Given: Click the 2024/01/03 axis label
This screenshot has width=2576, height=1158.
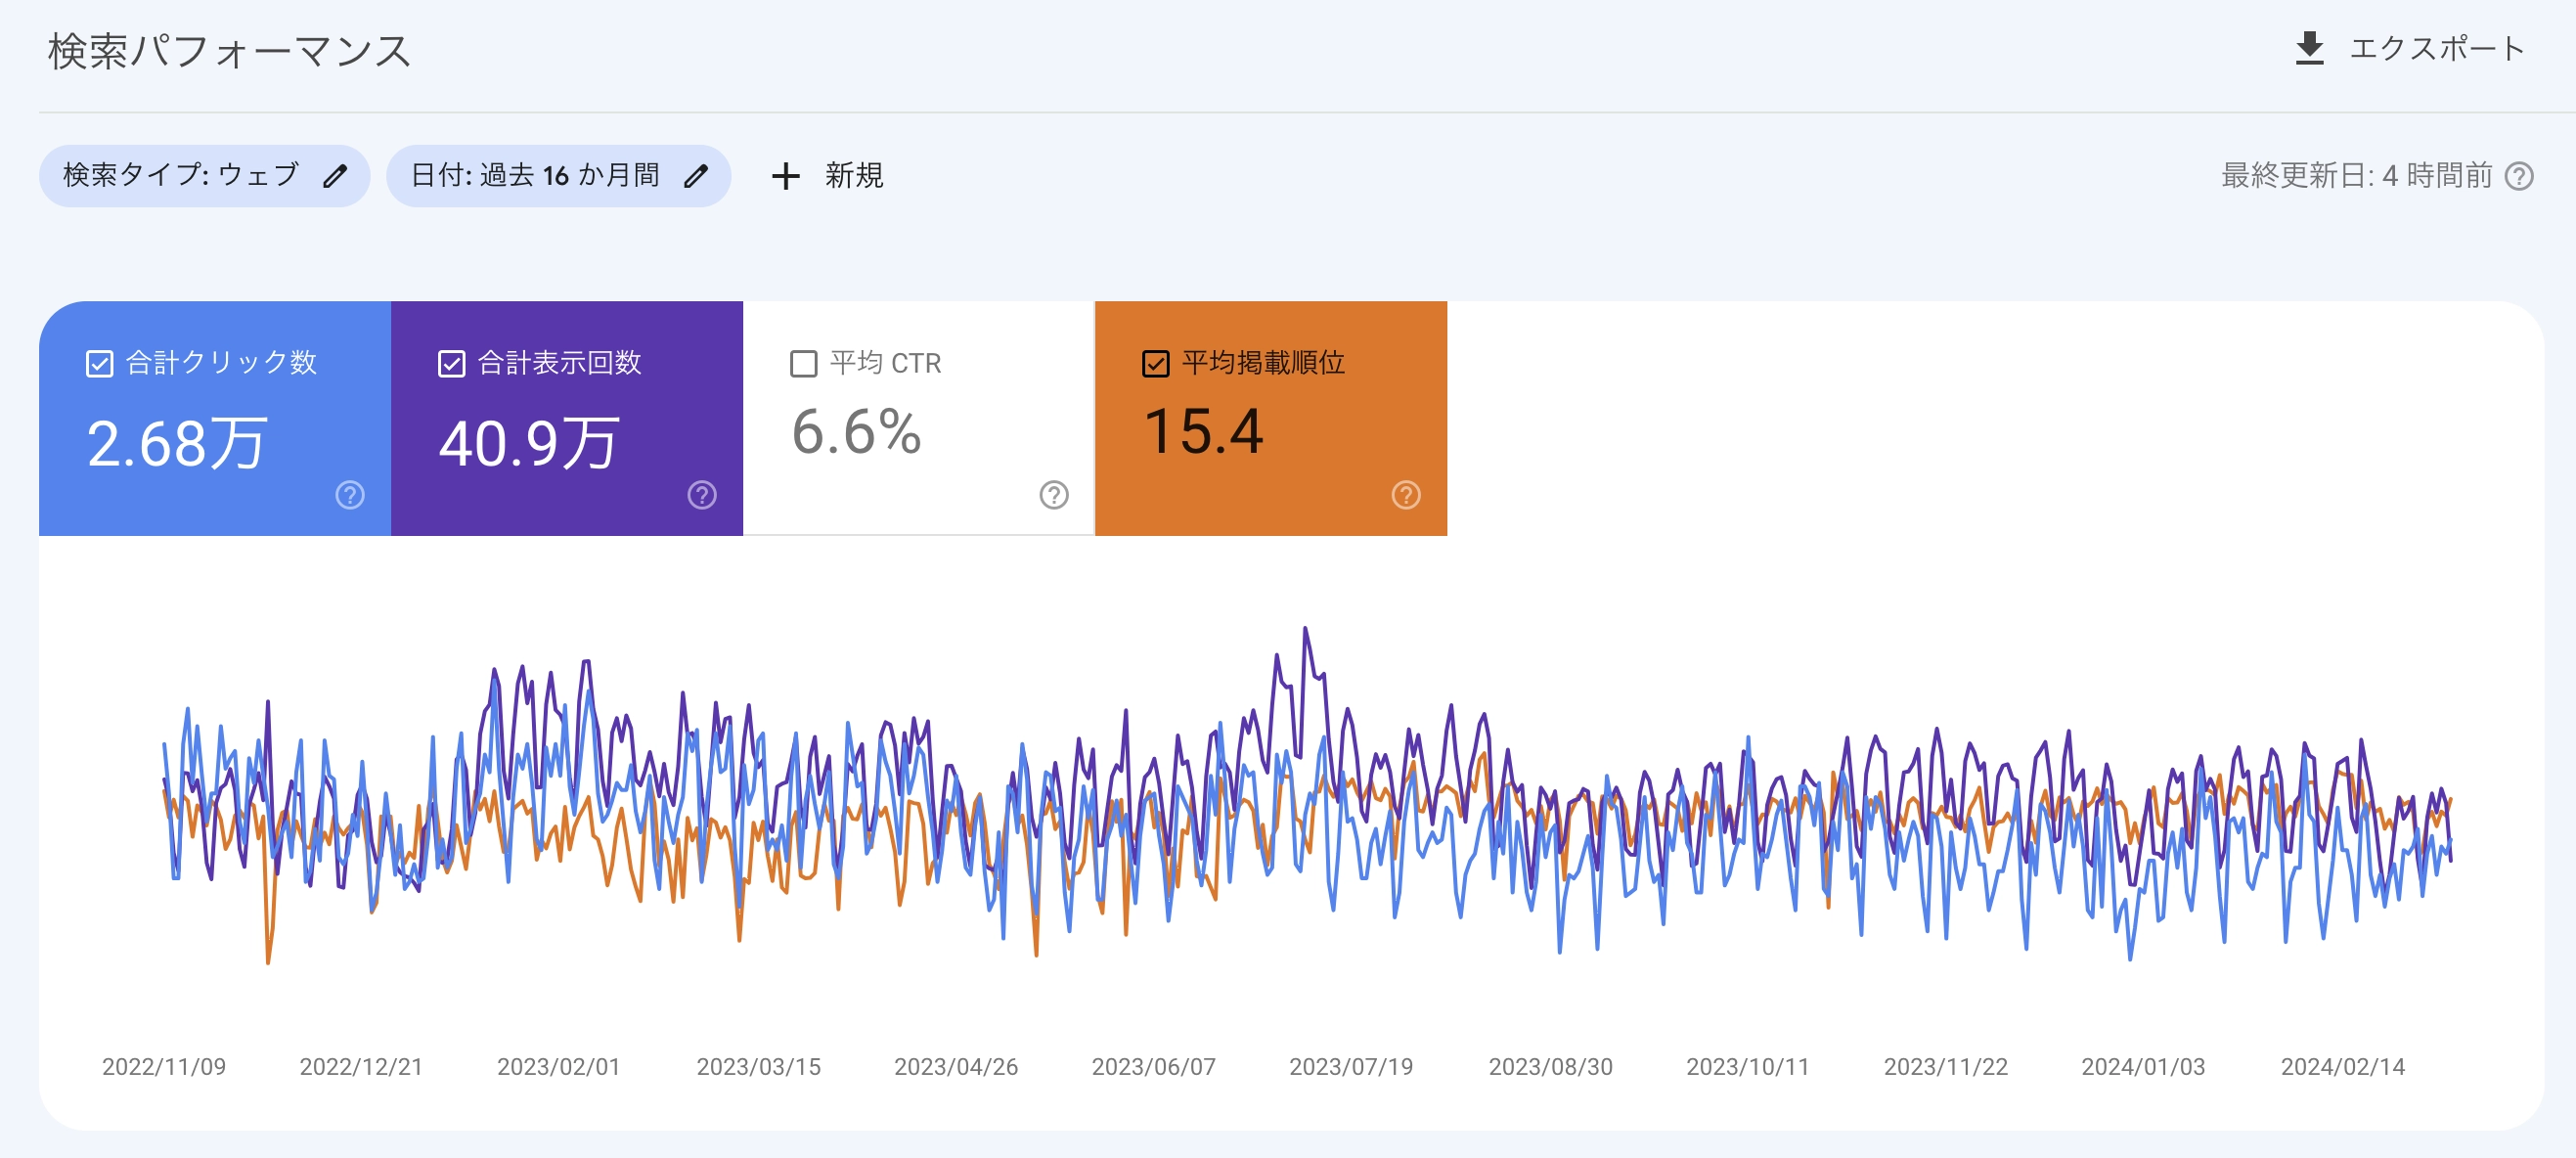Looking at the screenshot, I should (x=2143, y=1067).
